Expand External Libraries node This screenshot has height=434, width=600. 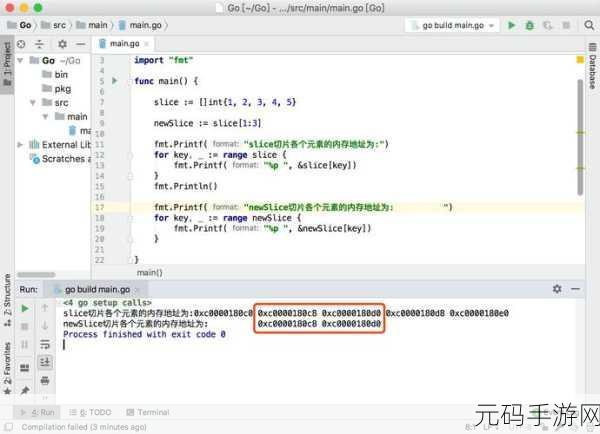pos(20,145)
